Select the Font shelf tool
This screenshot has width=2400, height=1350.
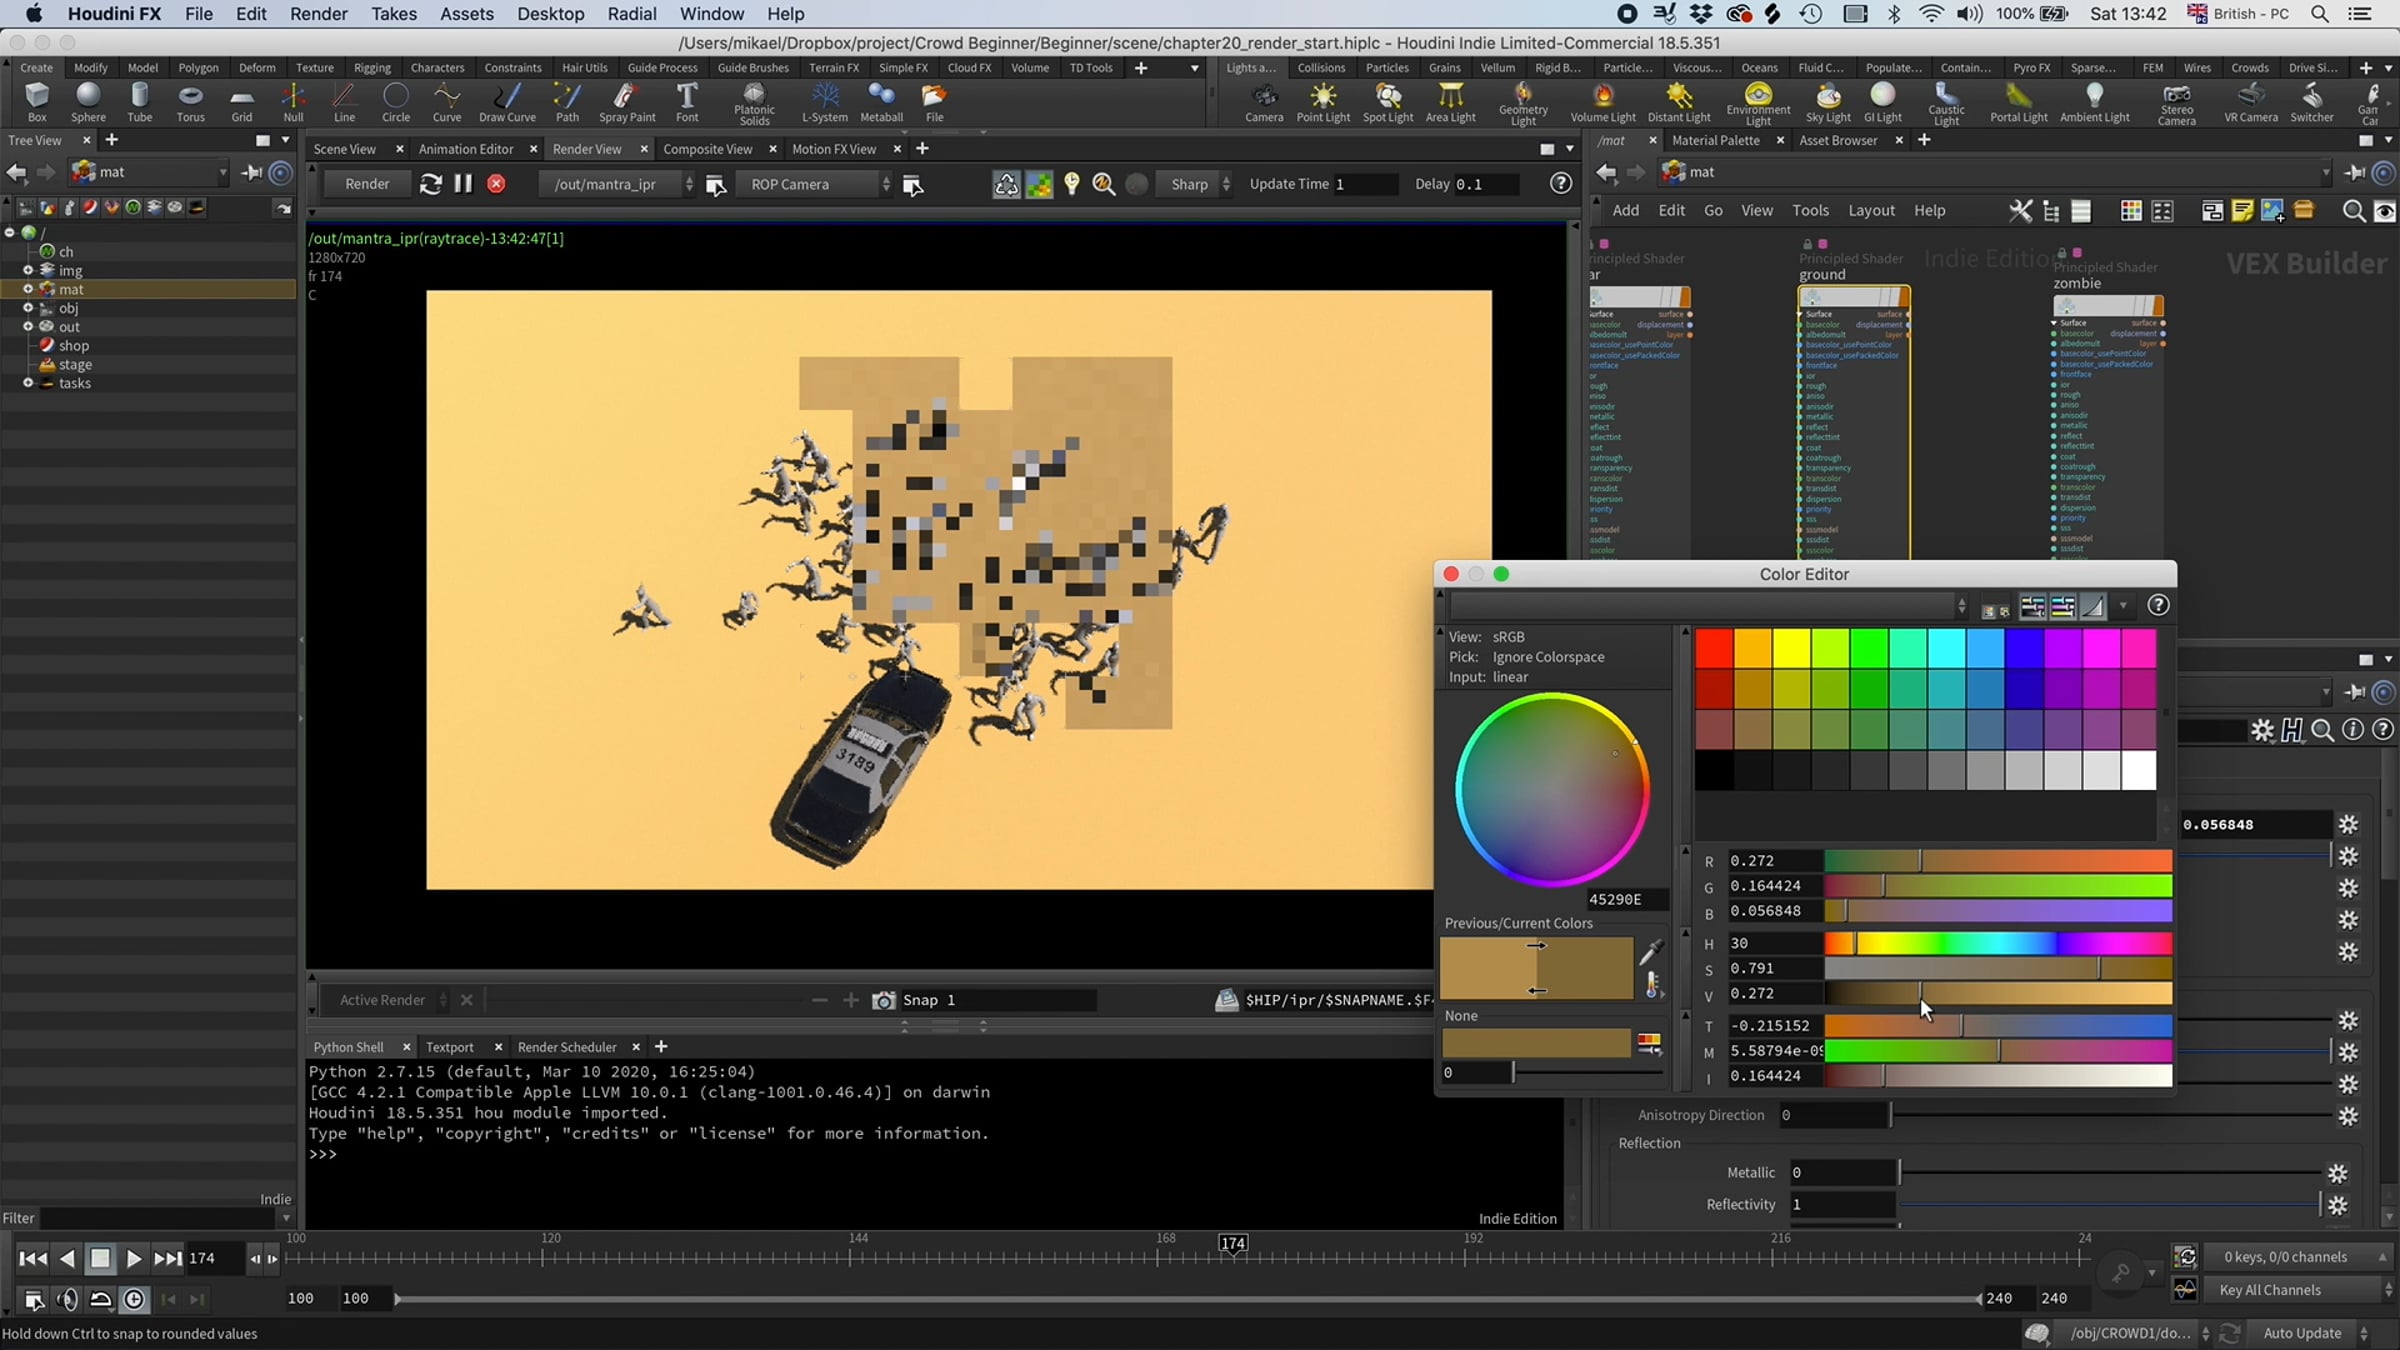click(687, 102)
